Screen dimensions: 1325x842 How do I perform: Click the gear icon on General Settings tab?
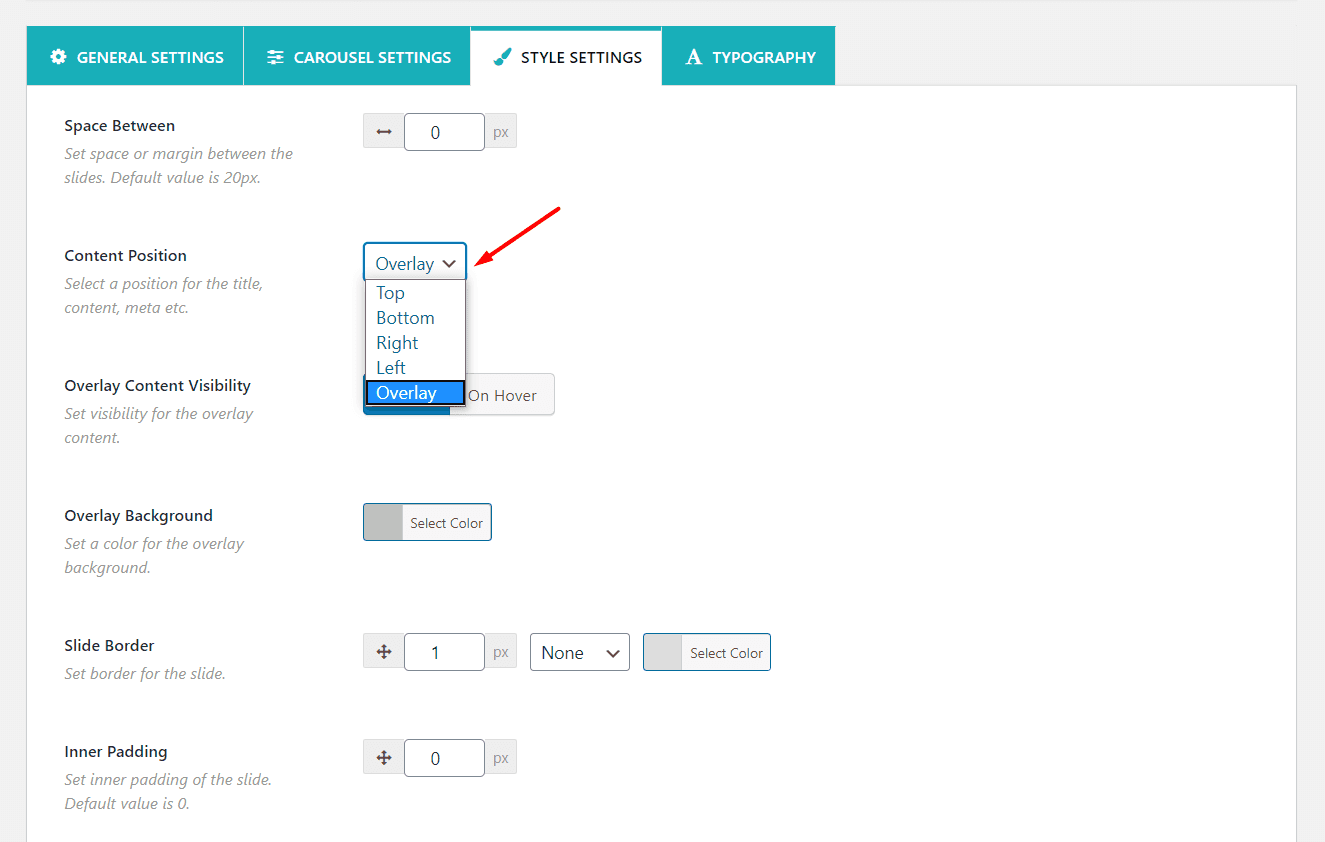(x=59, y=57)
